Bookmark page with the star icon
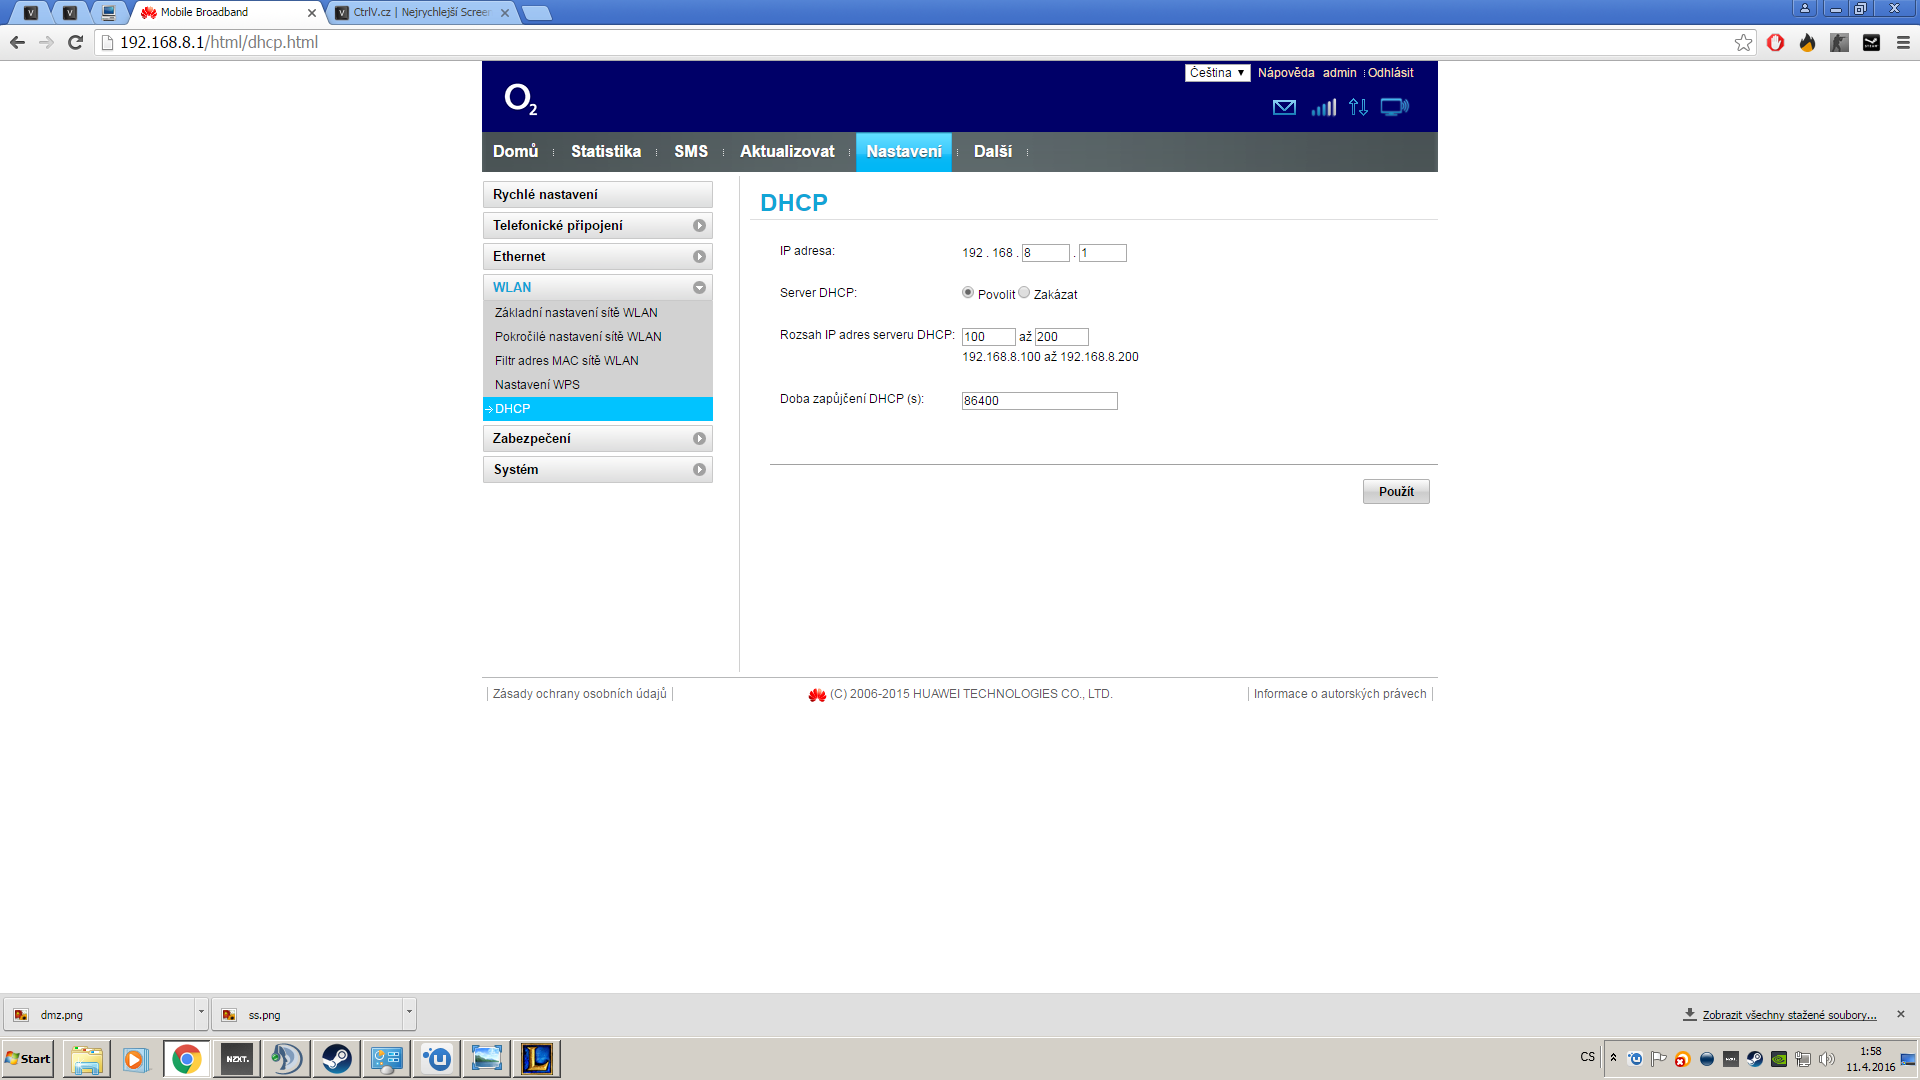This screenshot has width=1920, height=1080. [x=1743, y=42]
